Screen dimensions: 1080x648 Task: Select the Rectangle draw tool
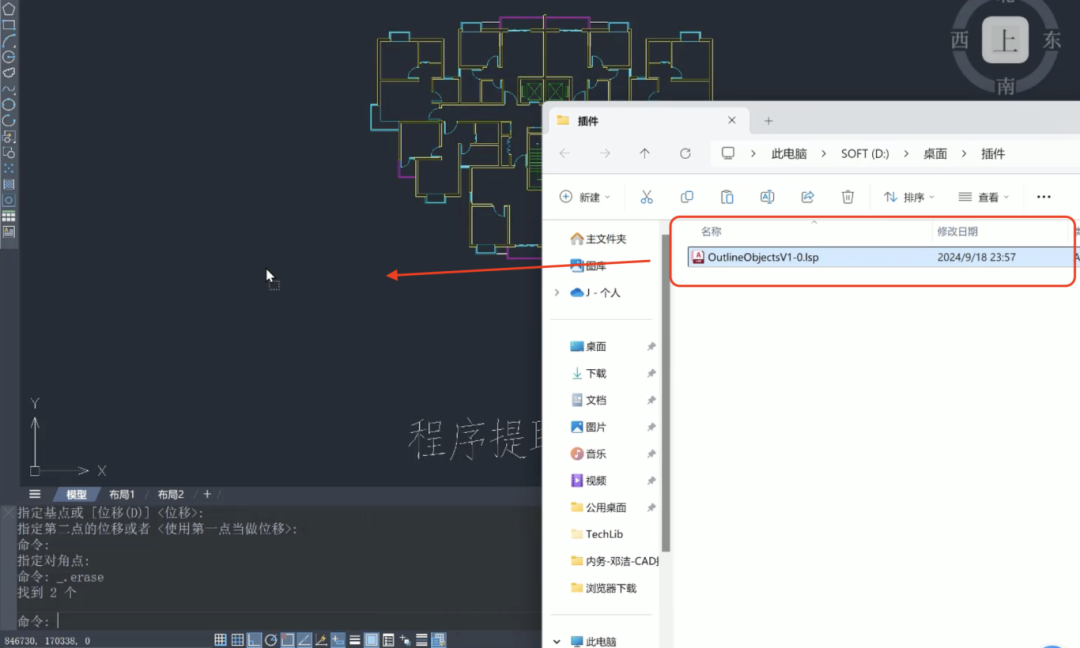(x=9, y=25)
